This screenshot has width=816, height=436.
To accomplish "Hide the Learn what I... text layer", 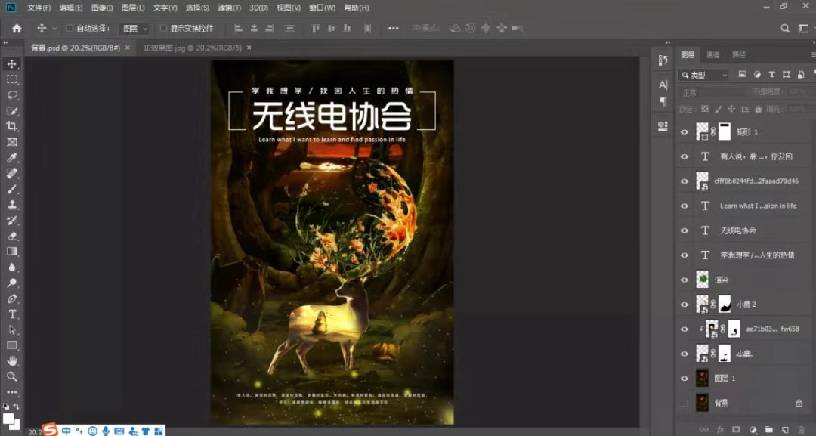I will coord(684,206).
